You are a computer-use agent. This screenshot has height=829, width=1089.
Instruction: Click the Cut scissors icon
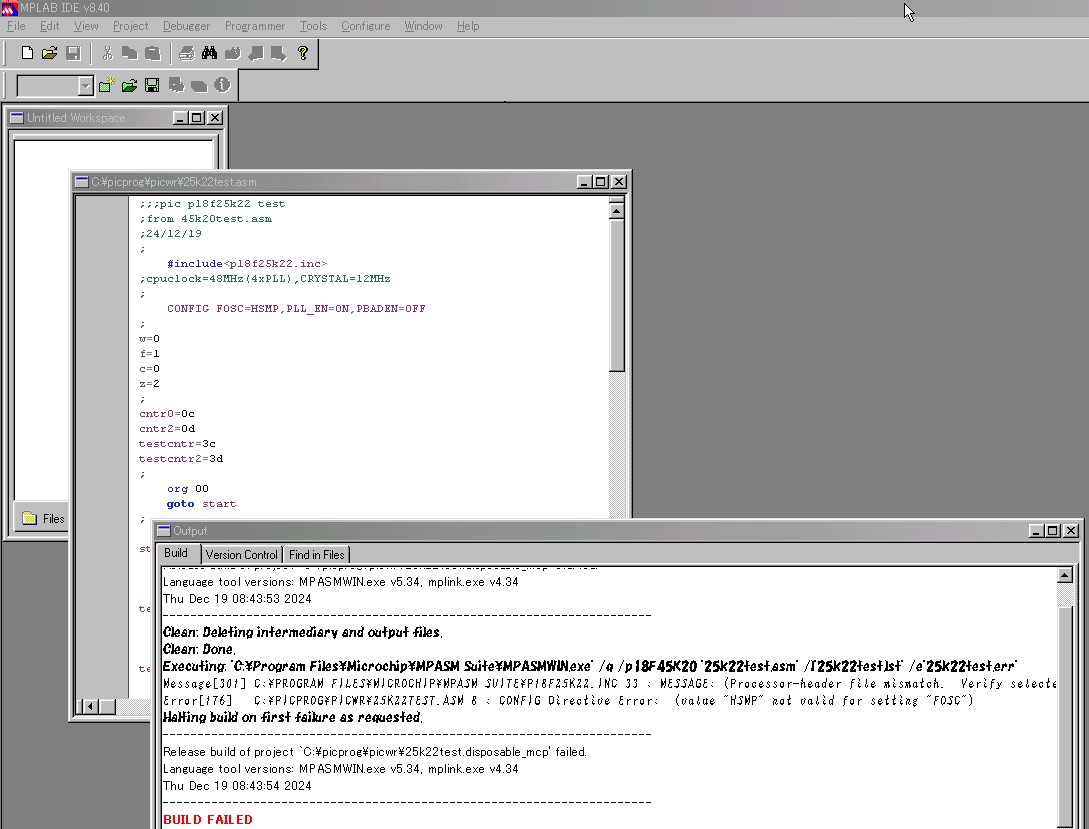click(107, 53)
